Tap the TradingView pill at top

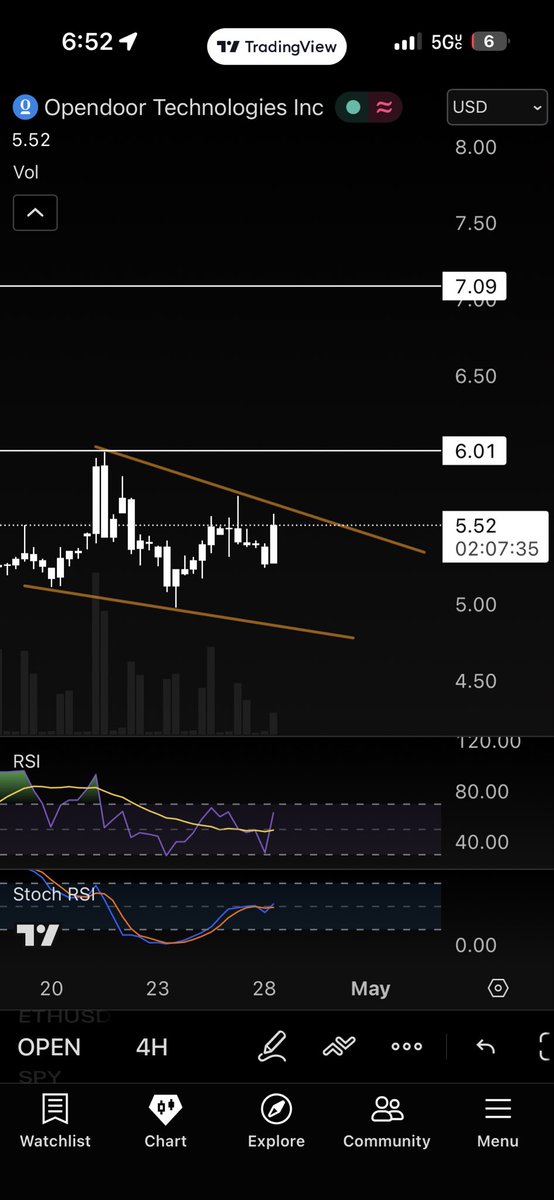click(x=277, y=46)
